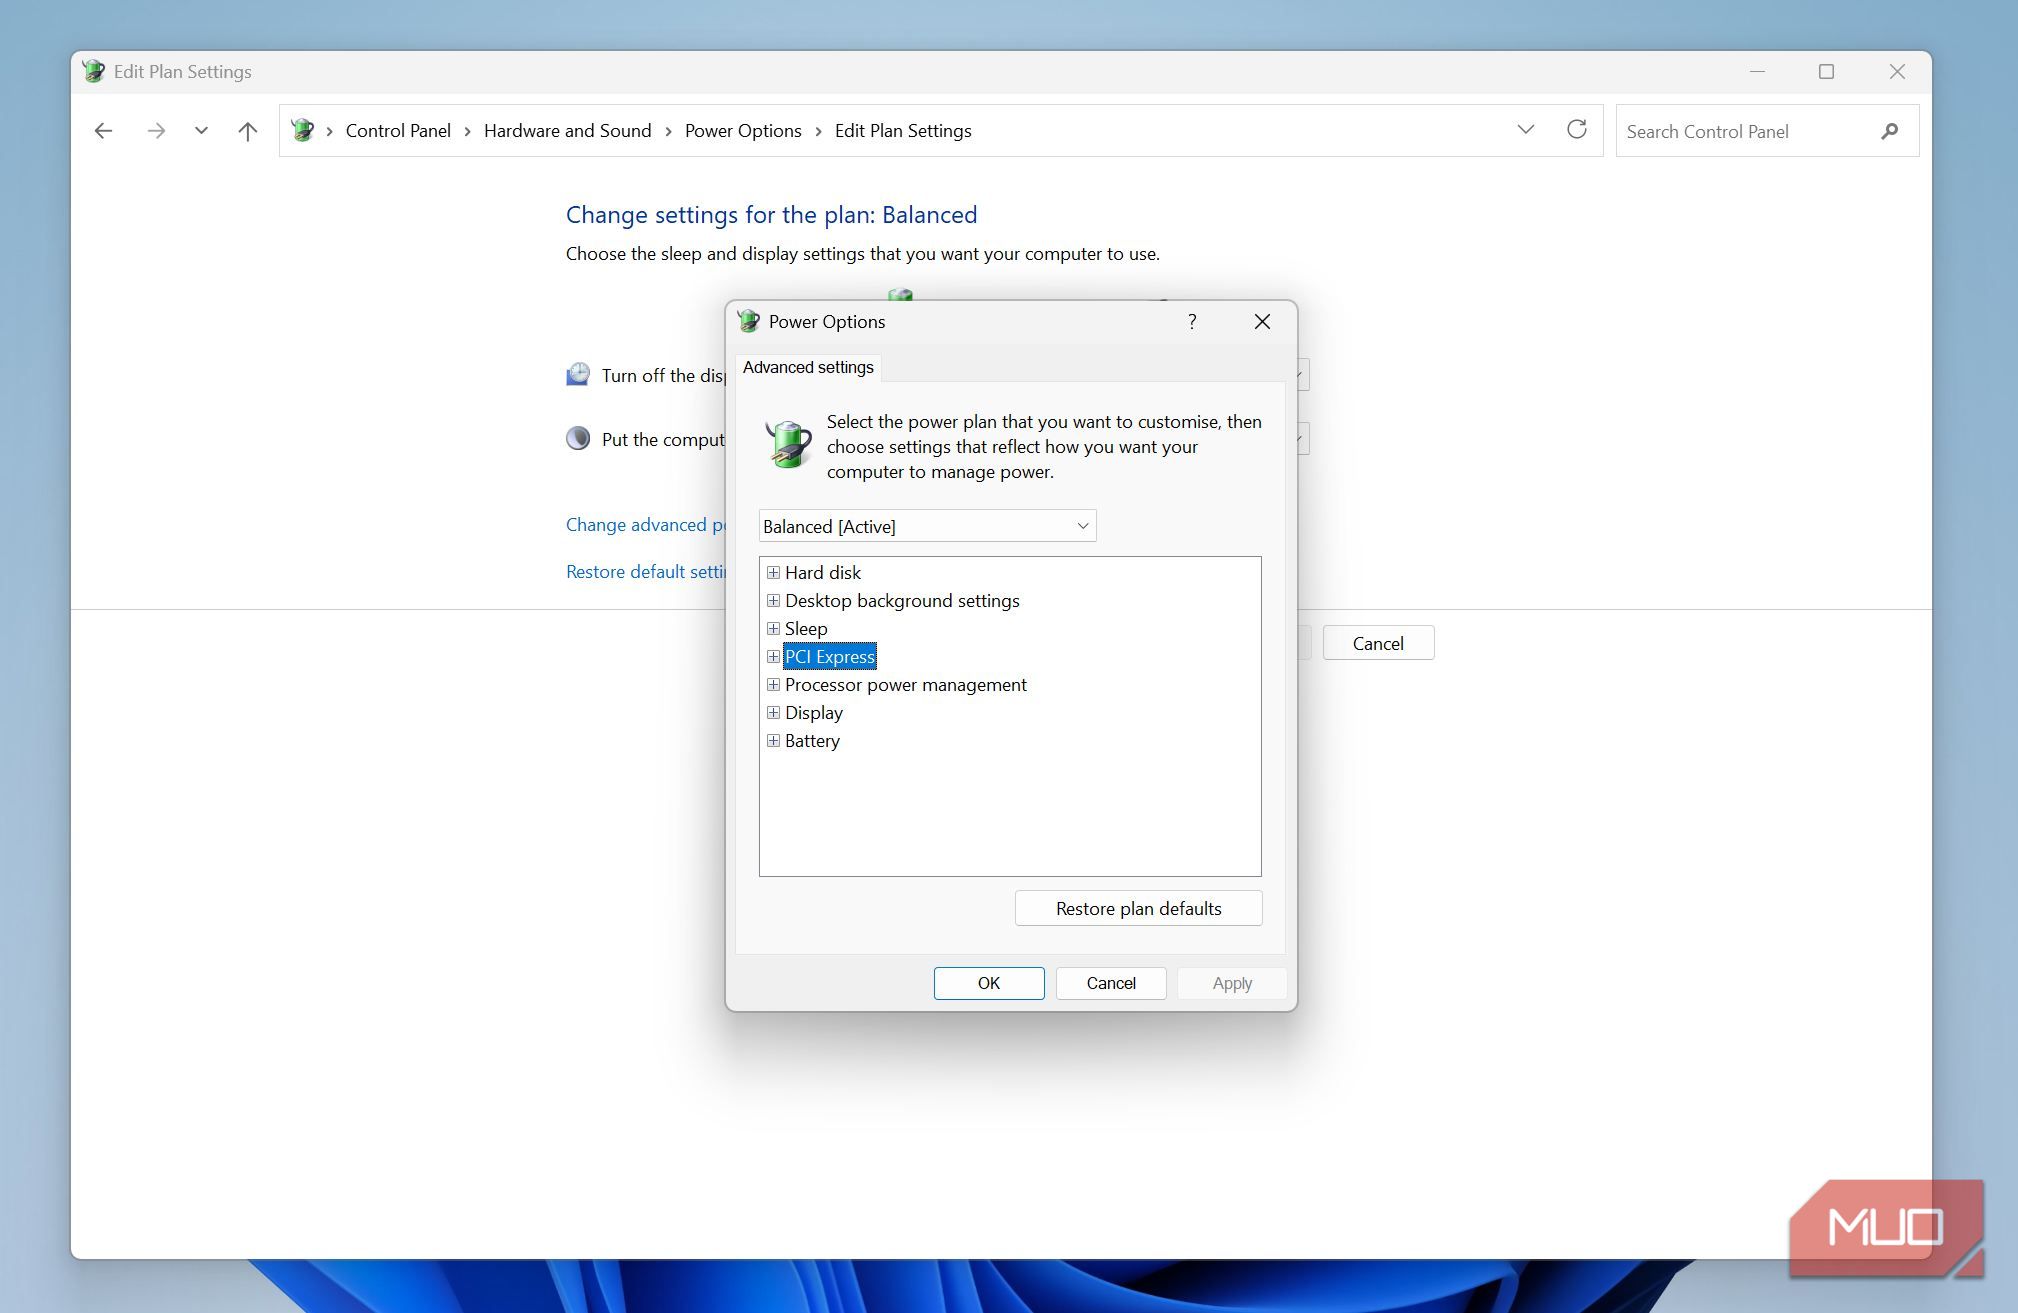Click the Power Options help question mark
2018x1313 pixels.
tap(1192, 321)
